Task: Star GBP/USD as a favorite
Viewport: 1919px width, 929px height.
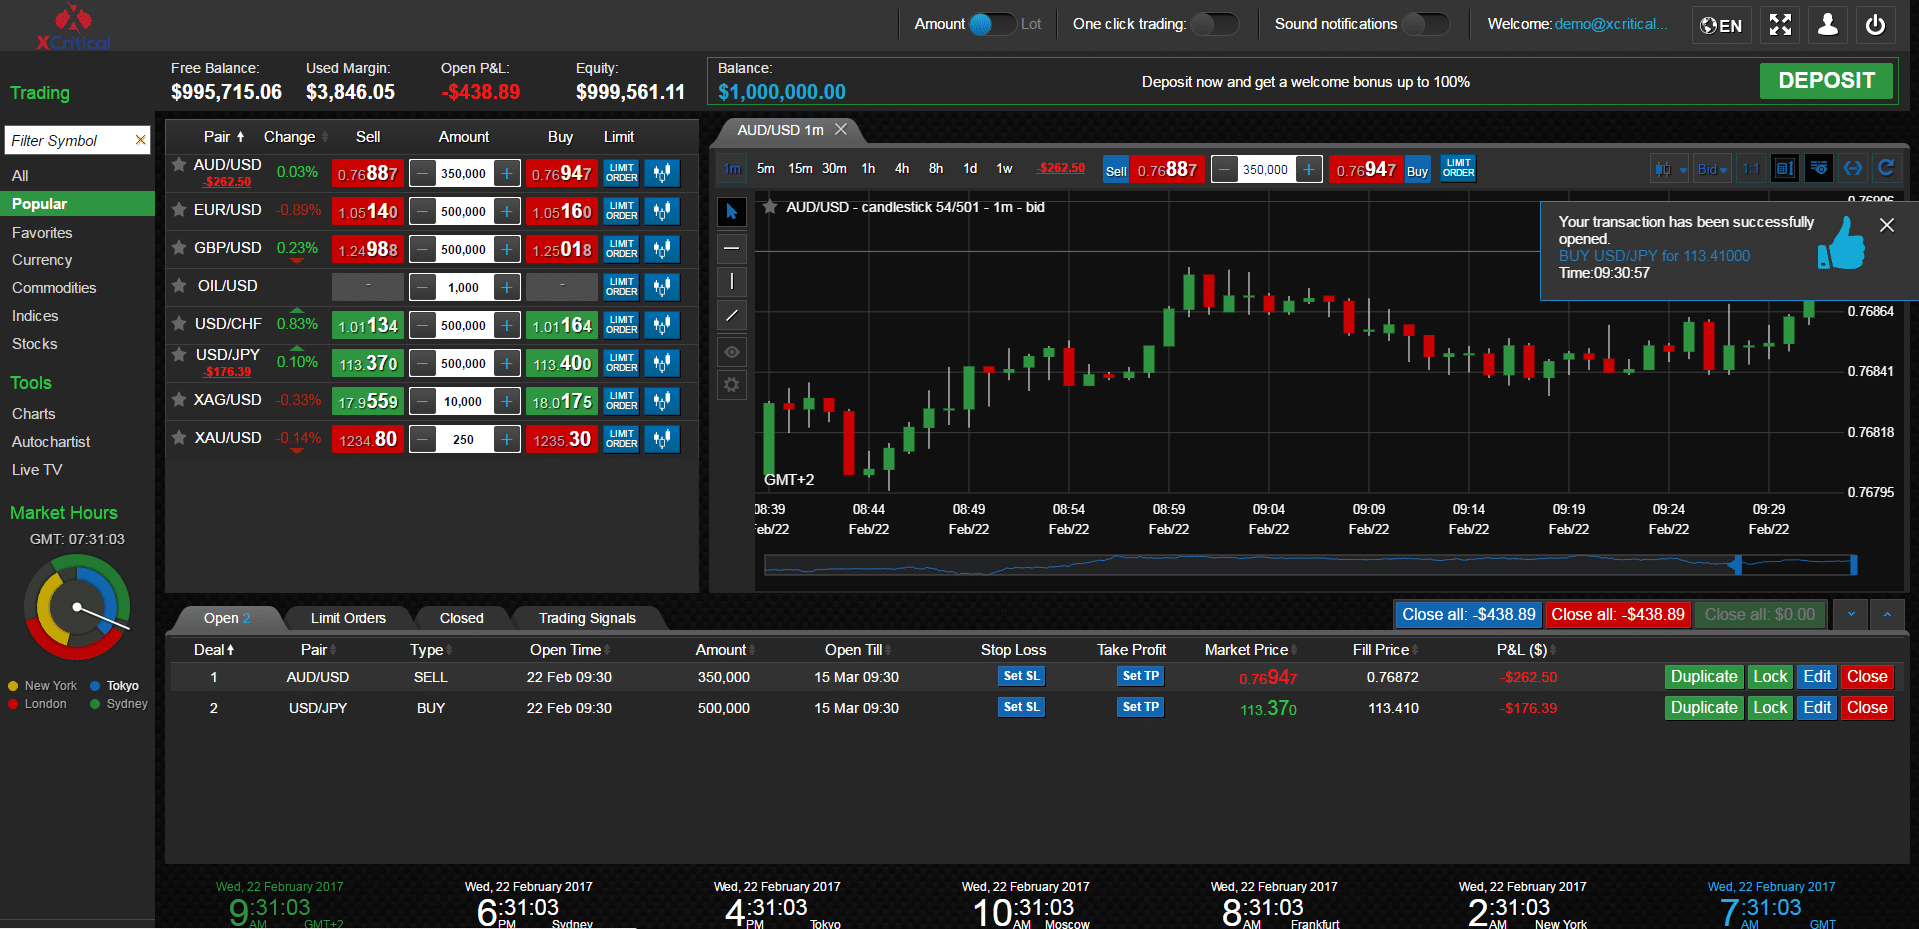Action: coord(179,247)
